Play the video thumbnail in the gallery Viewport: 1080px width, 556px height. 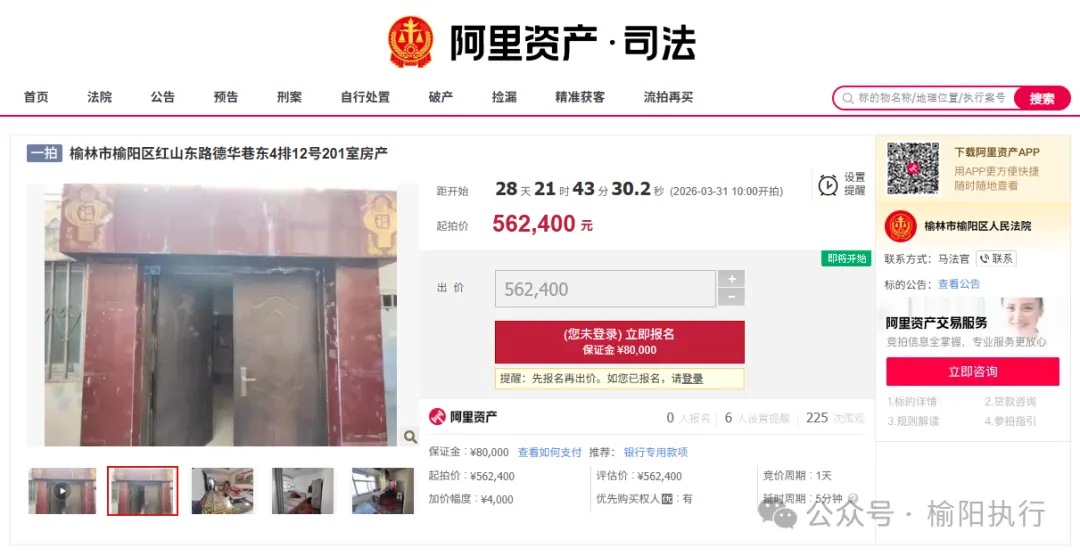62,491
